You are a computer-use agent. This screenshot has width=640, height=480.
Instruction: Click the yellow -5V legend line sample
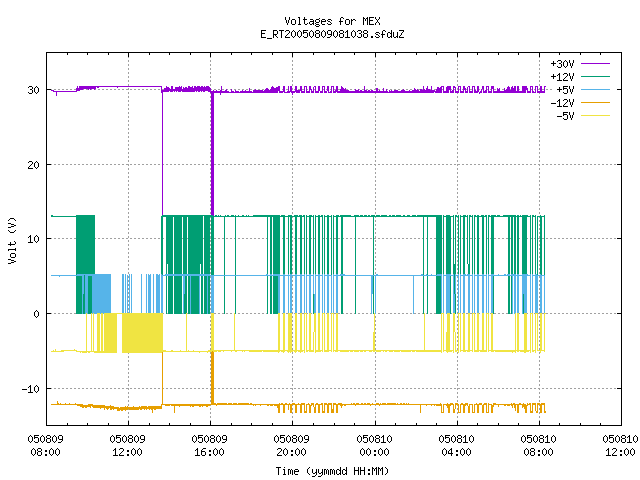[595, 116]
